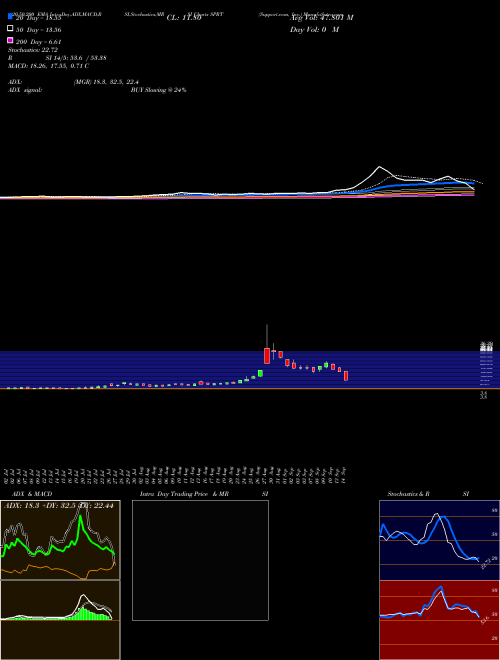Open the red RSI chart panel
The width and height of the screenshot is (500, 660).
tap(439, 620)
